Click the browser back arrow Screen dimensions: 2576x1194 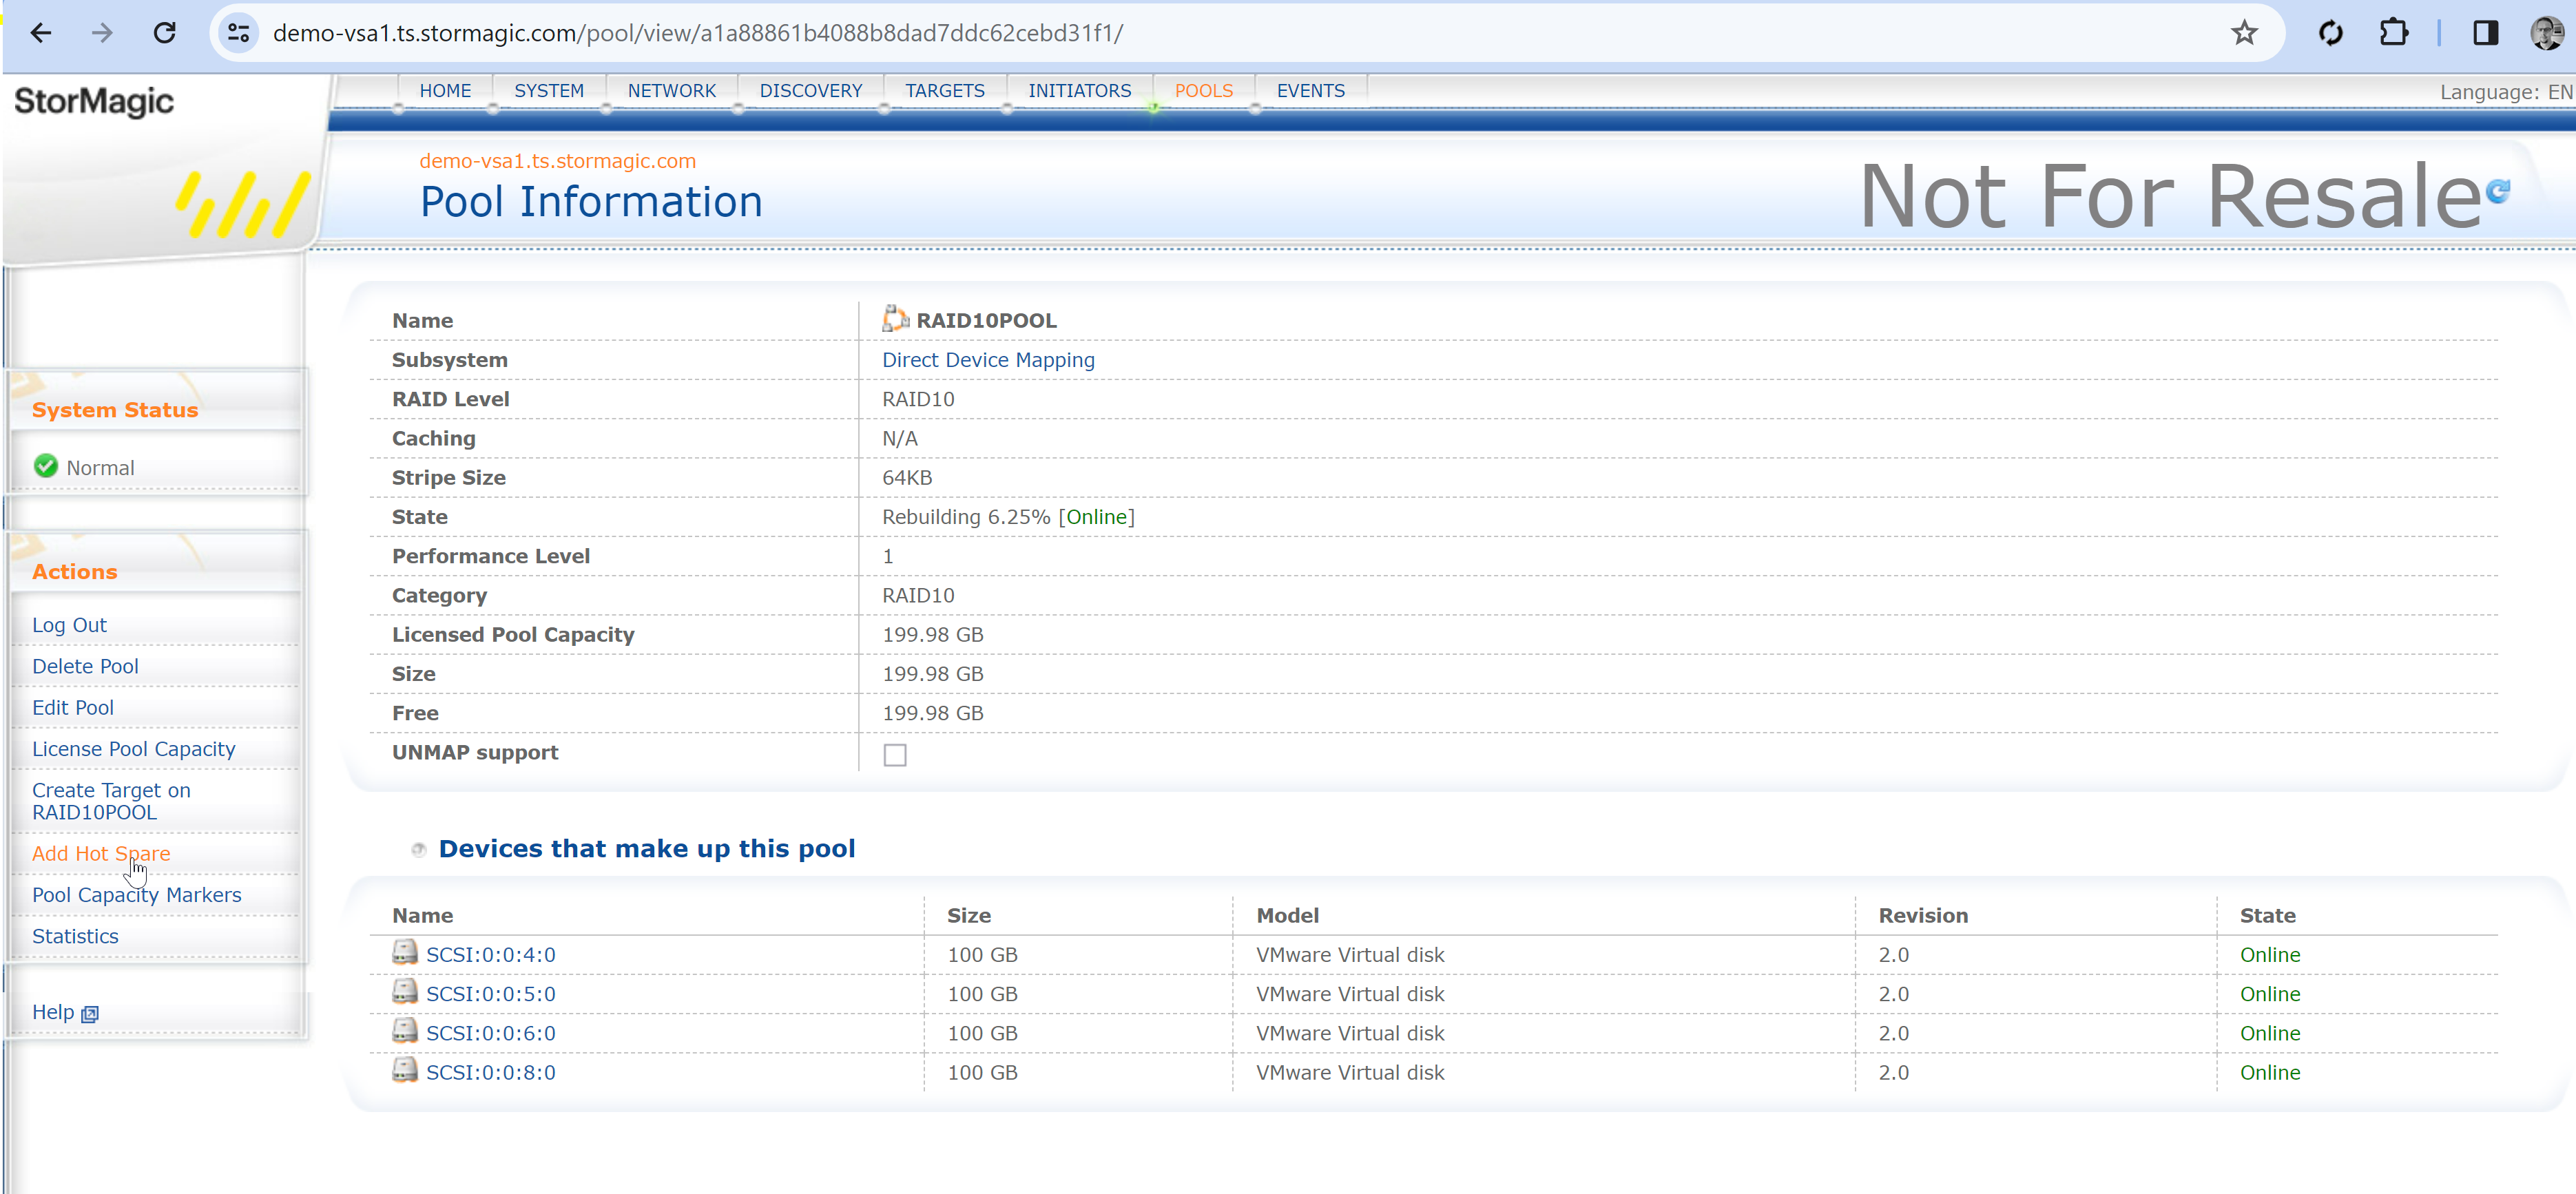tap(41, 33)
